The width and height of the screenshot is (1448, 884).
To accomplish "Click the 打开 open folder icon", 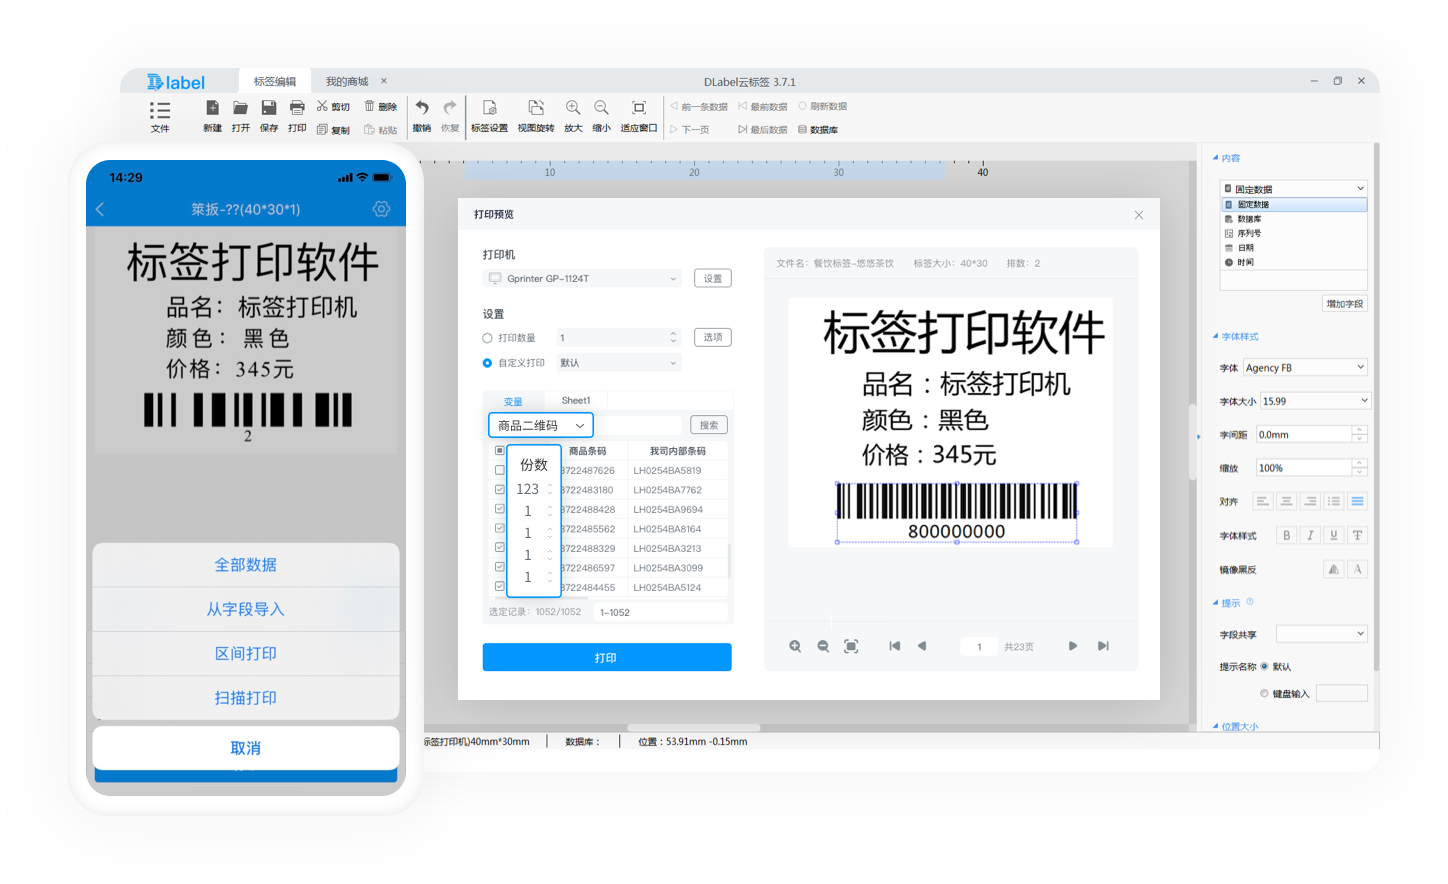I will pyautogui.click(x=240, y=108).
